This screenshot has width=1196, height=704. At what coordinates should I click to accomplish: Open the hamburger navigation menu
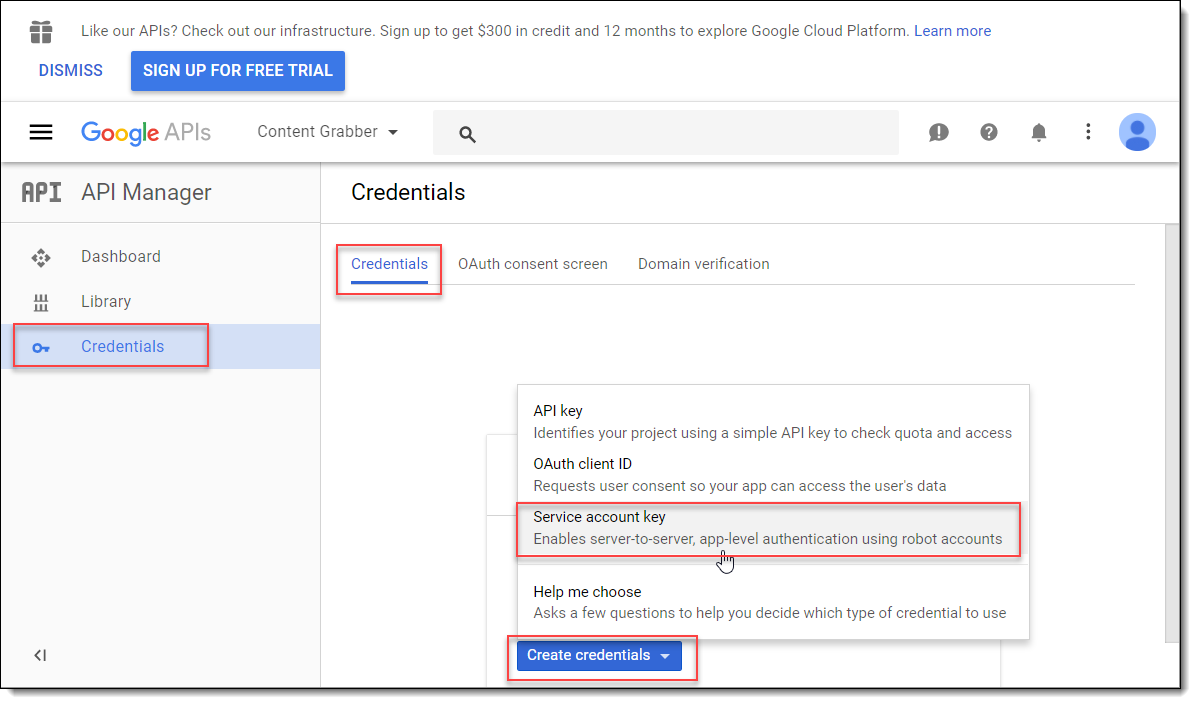[41, 133]
